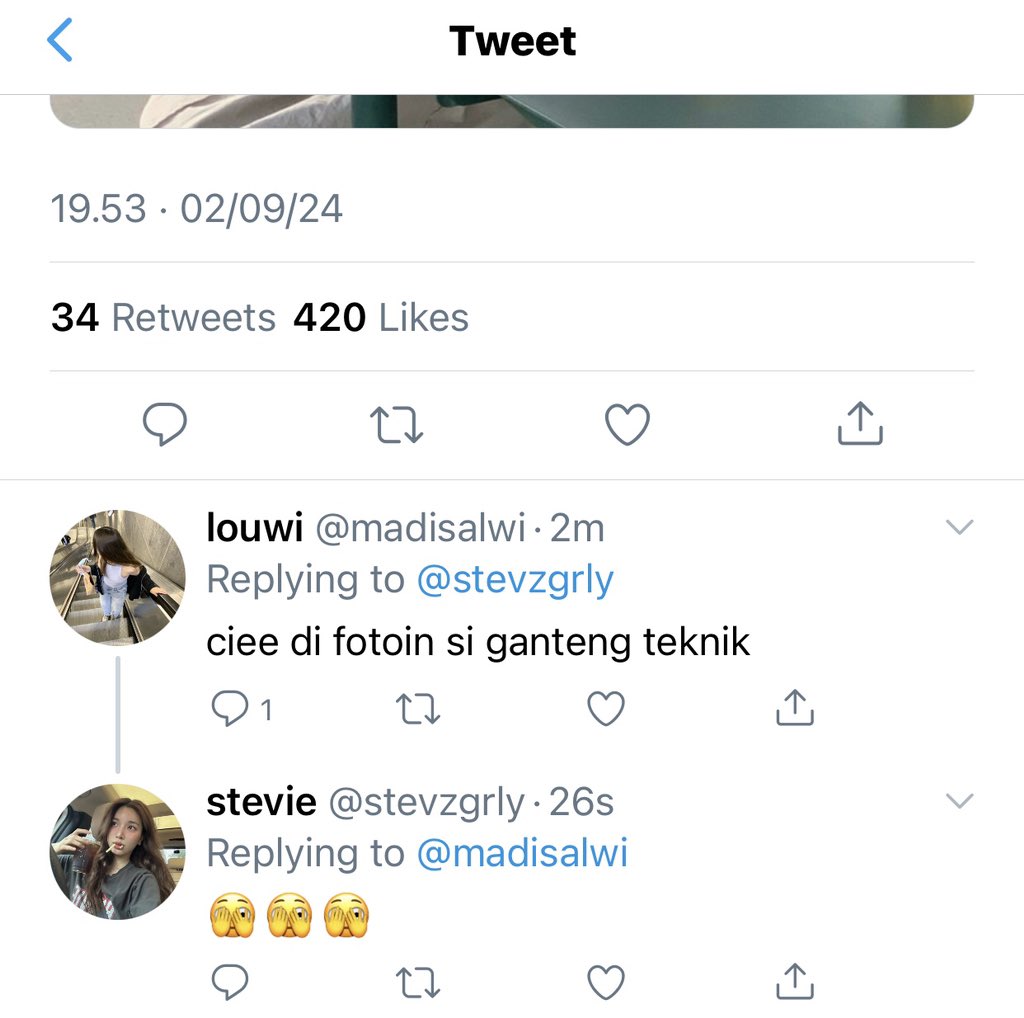
Task: Open replies on louwi's comment
Action: click(x=242, y=708)
